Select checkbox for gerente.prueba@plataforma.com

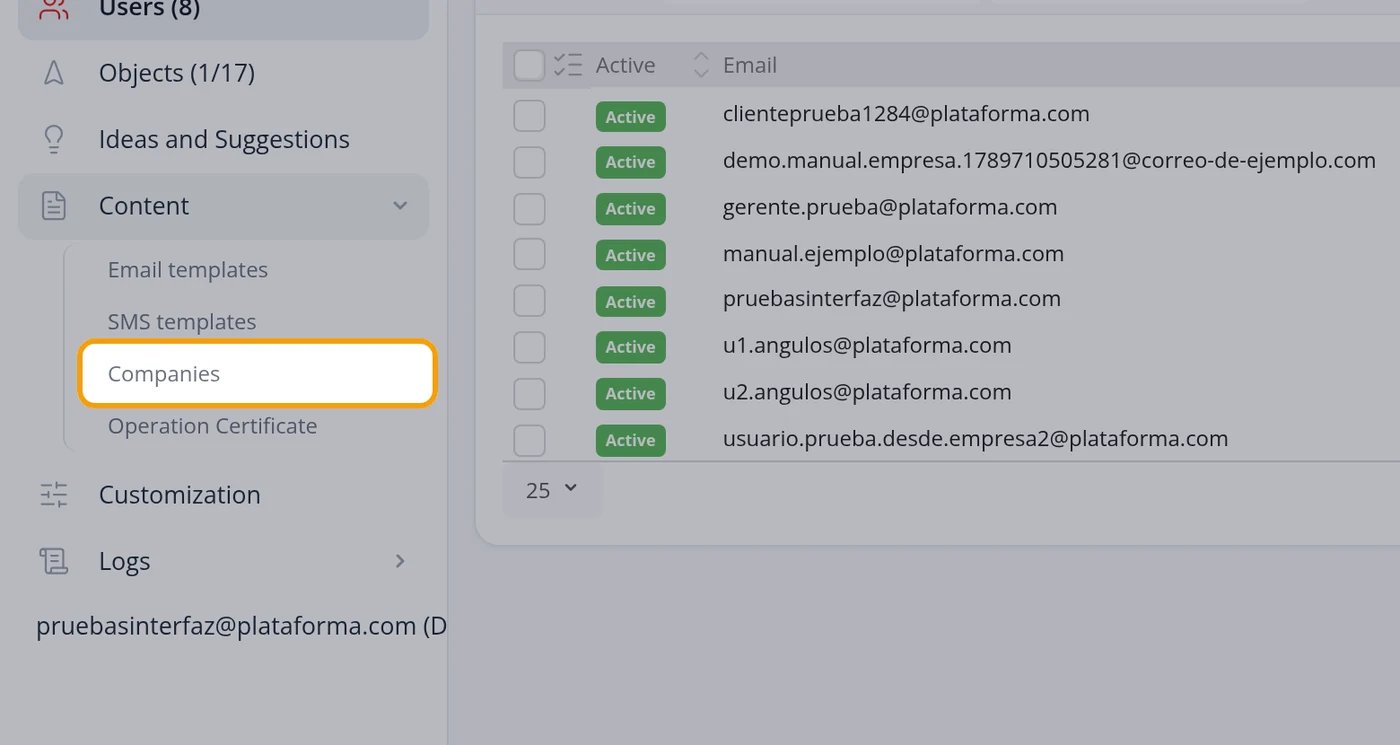tap(529, 208)
